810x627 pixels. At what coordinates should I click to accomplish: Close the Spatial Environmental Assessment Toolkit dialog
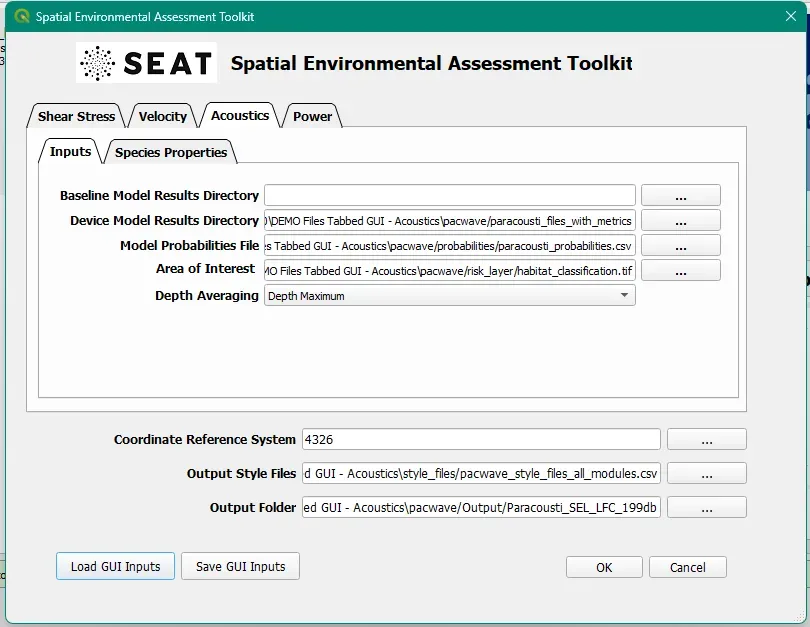click(790, 16)
